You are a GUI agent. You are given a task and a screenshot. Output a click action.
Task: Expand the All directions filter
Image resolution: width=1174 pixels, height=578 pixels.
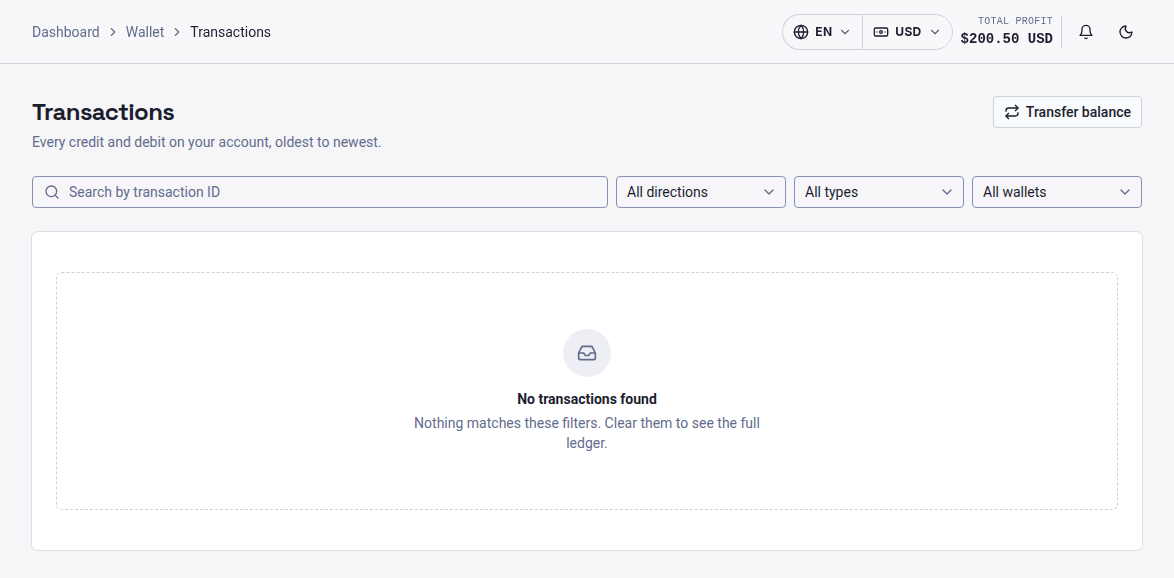pyautogui.click(x=701, y=192)
